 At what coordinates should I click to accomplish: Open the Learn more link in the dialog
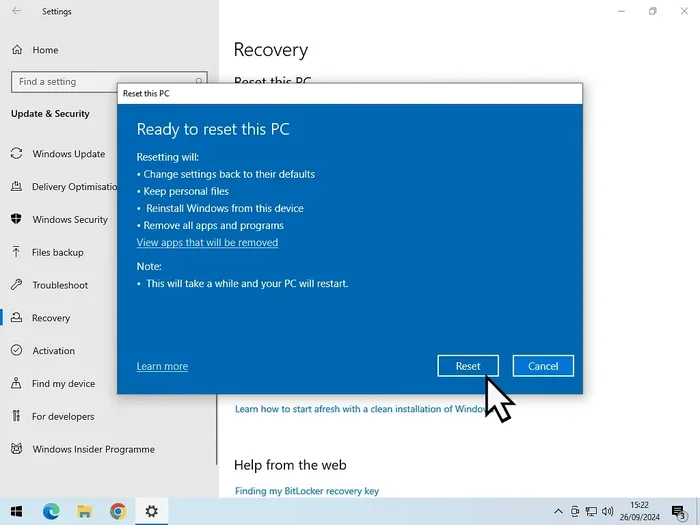[x=162, y=366]
